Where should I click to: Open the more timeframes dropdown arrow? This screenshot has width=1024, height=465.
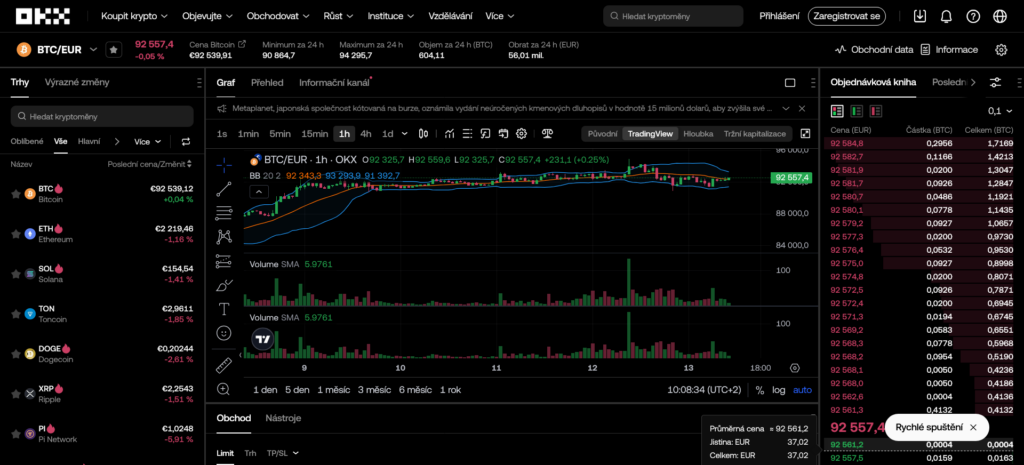click(x=405, y=134)
